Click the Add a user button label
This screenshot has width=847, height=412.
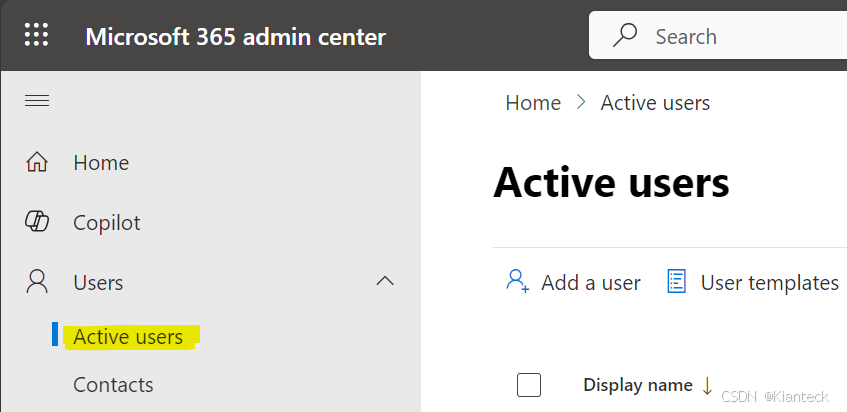tap(591, 282)
